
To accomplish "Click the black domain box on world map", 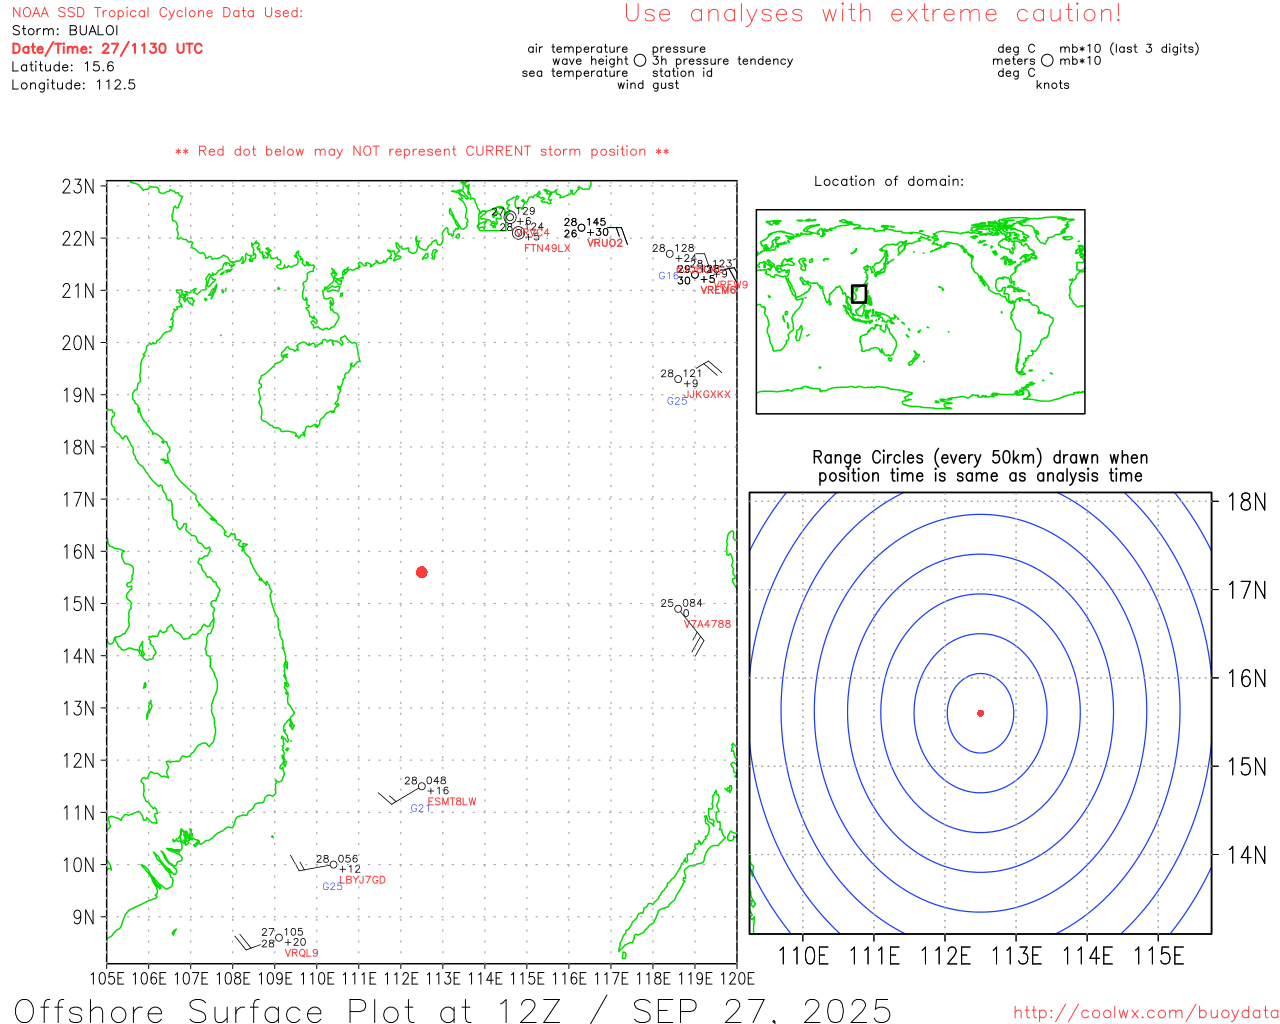I will [858, 294].
